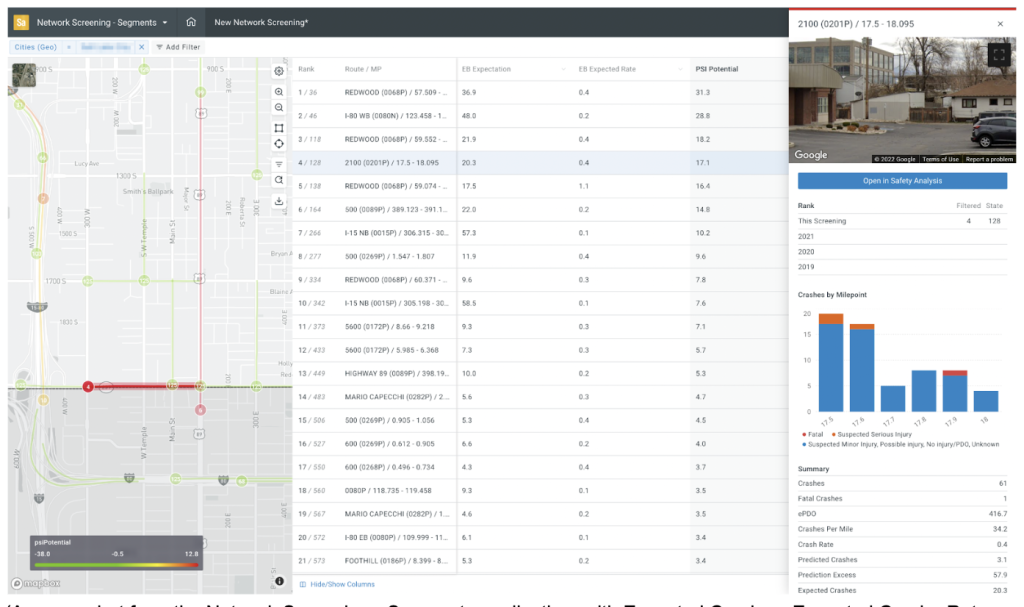Click the map info attribution icon
This screenshot has width=1024, height=607.
click(x=279, y=581)
